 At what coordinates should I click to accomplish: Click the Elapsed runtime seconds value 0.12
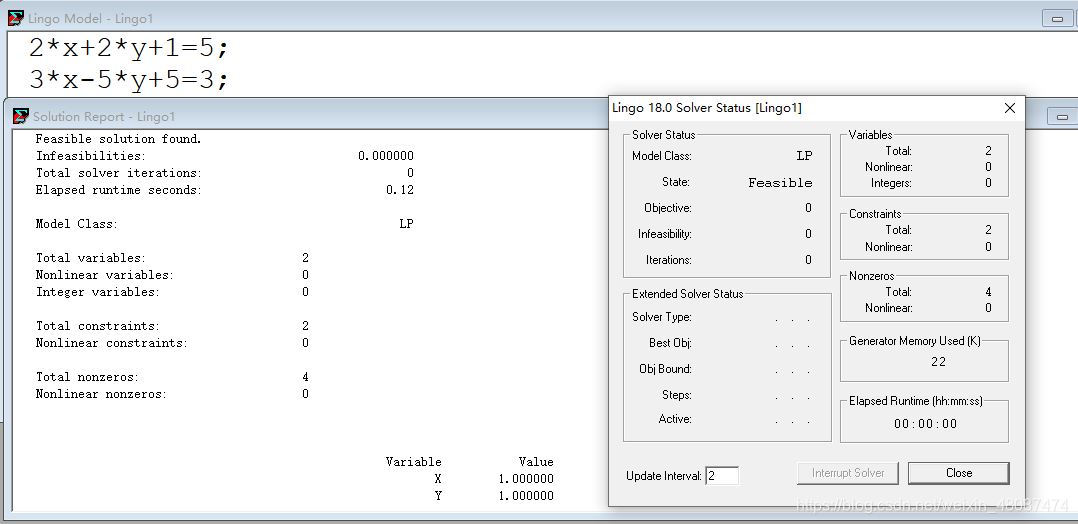[399, 190]
